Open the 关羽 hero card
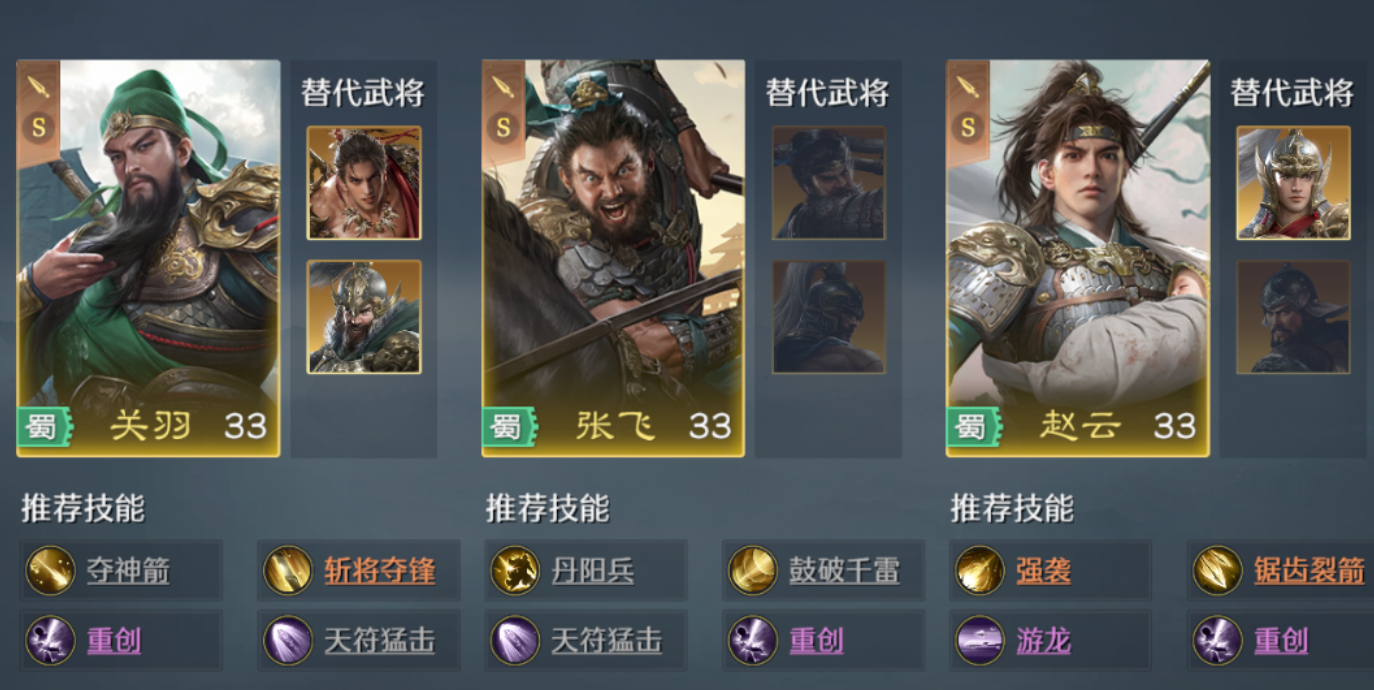1374x690 pixels. point(148,258)
